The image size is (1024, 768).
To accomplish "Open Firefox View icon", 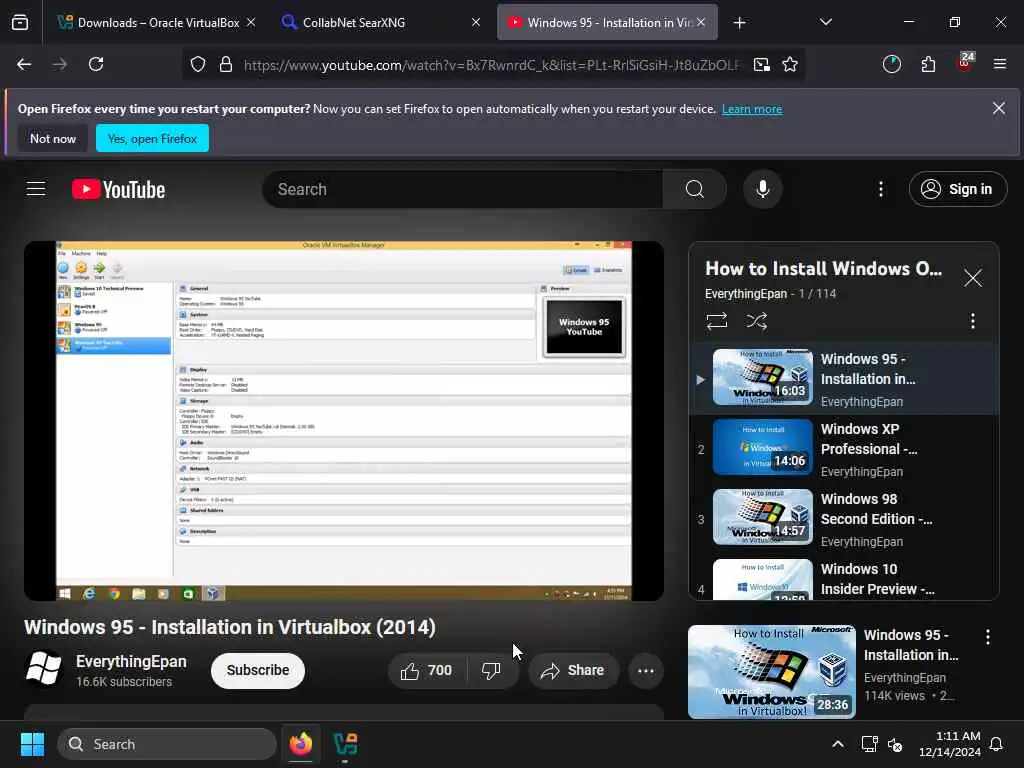I will (x=20, y=22).
